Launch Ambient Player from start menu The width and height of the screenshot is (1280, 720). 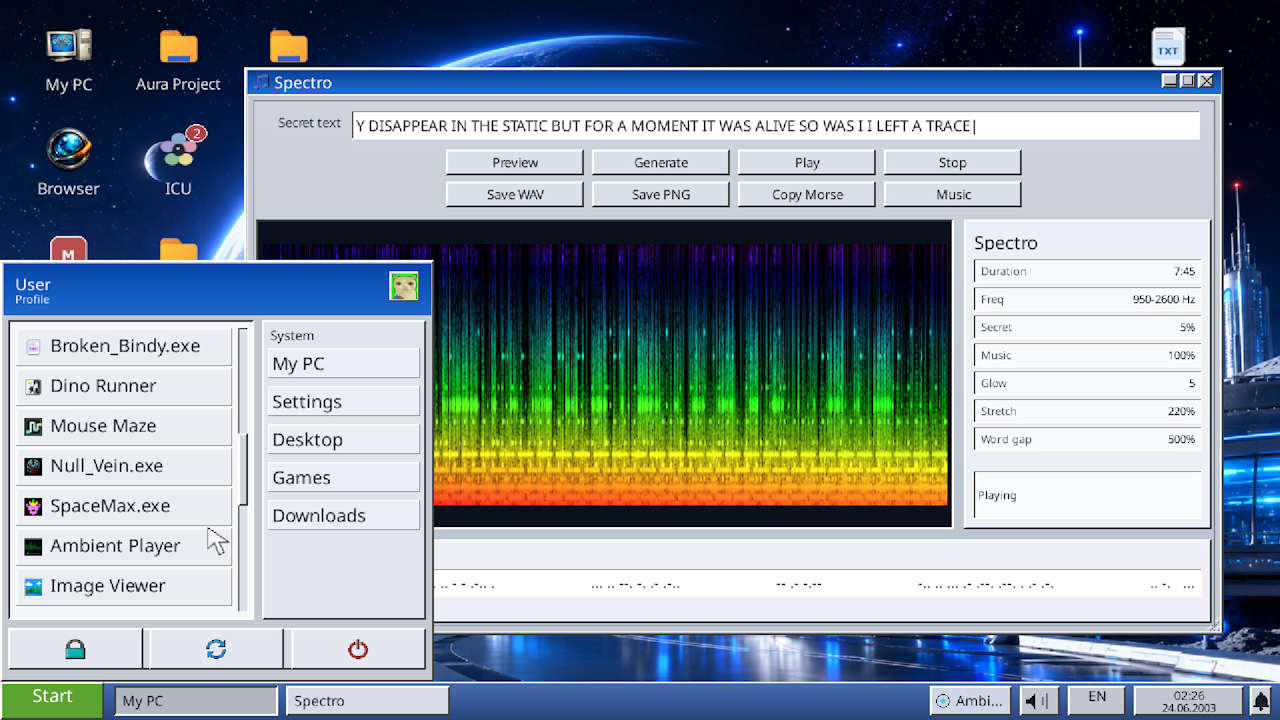point(124,546)
